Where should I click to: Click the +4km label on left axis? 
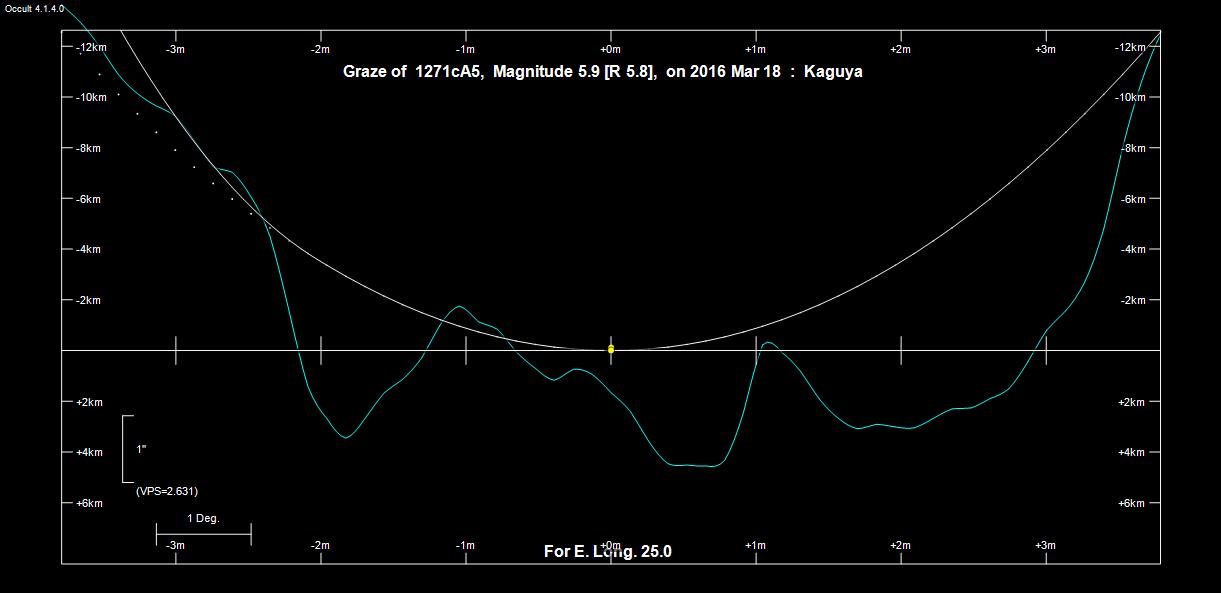(89, 452)
